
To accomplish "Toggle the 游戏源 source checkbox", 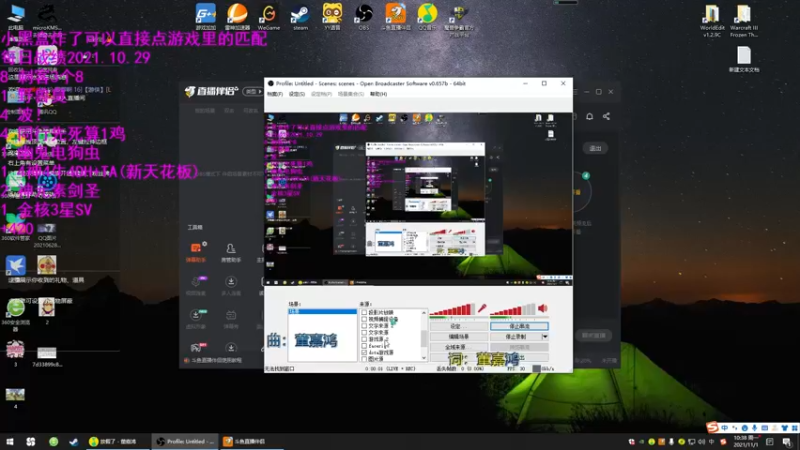I will (x=364, y=339).
